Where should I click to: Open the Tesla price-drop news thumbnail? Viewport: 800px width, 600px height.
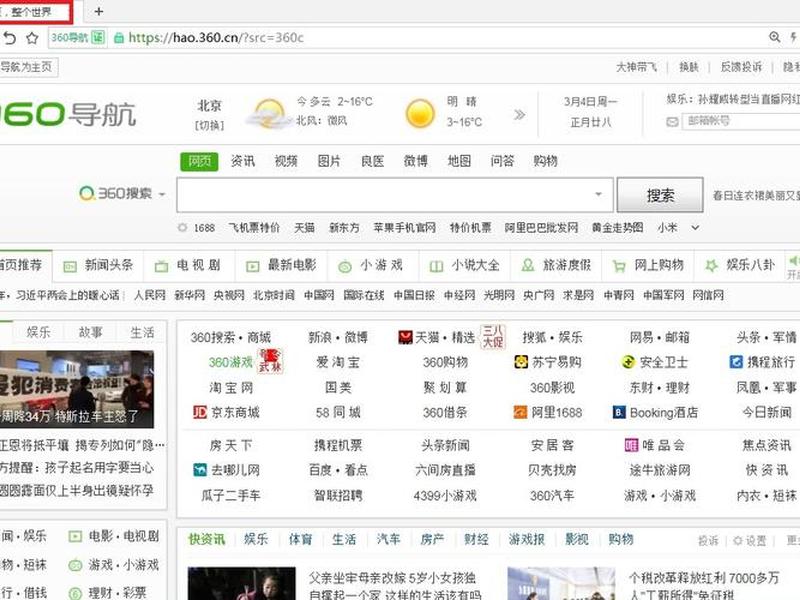(77, 389)
